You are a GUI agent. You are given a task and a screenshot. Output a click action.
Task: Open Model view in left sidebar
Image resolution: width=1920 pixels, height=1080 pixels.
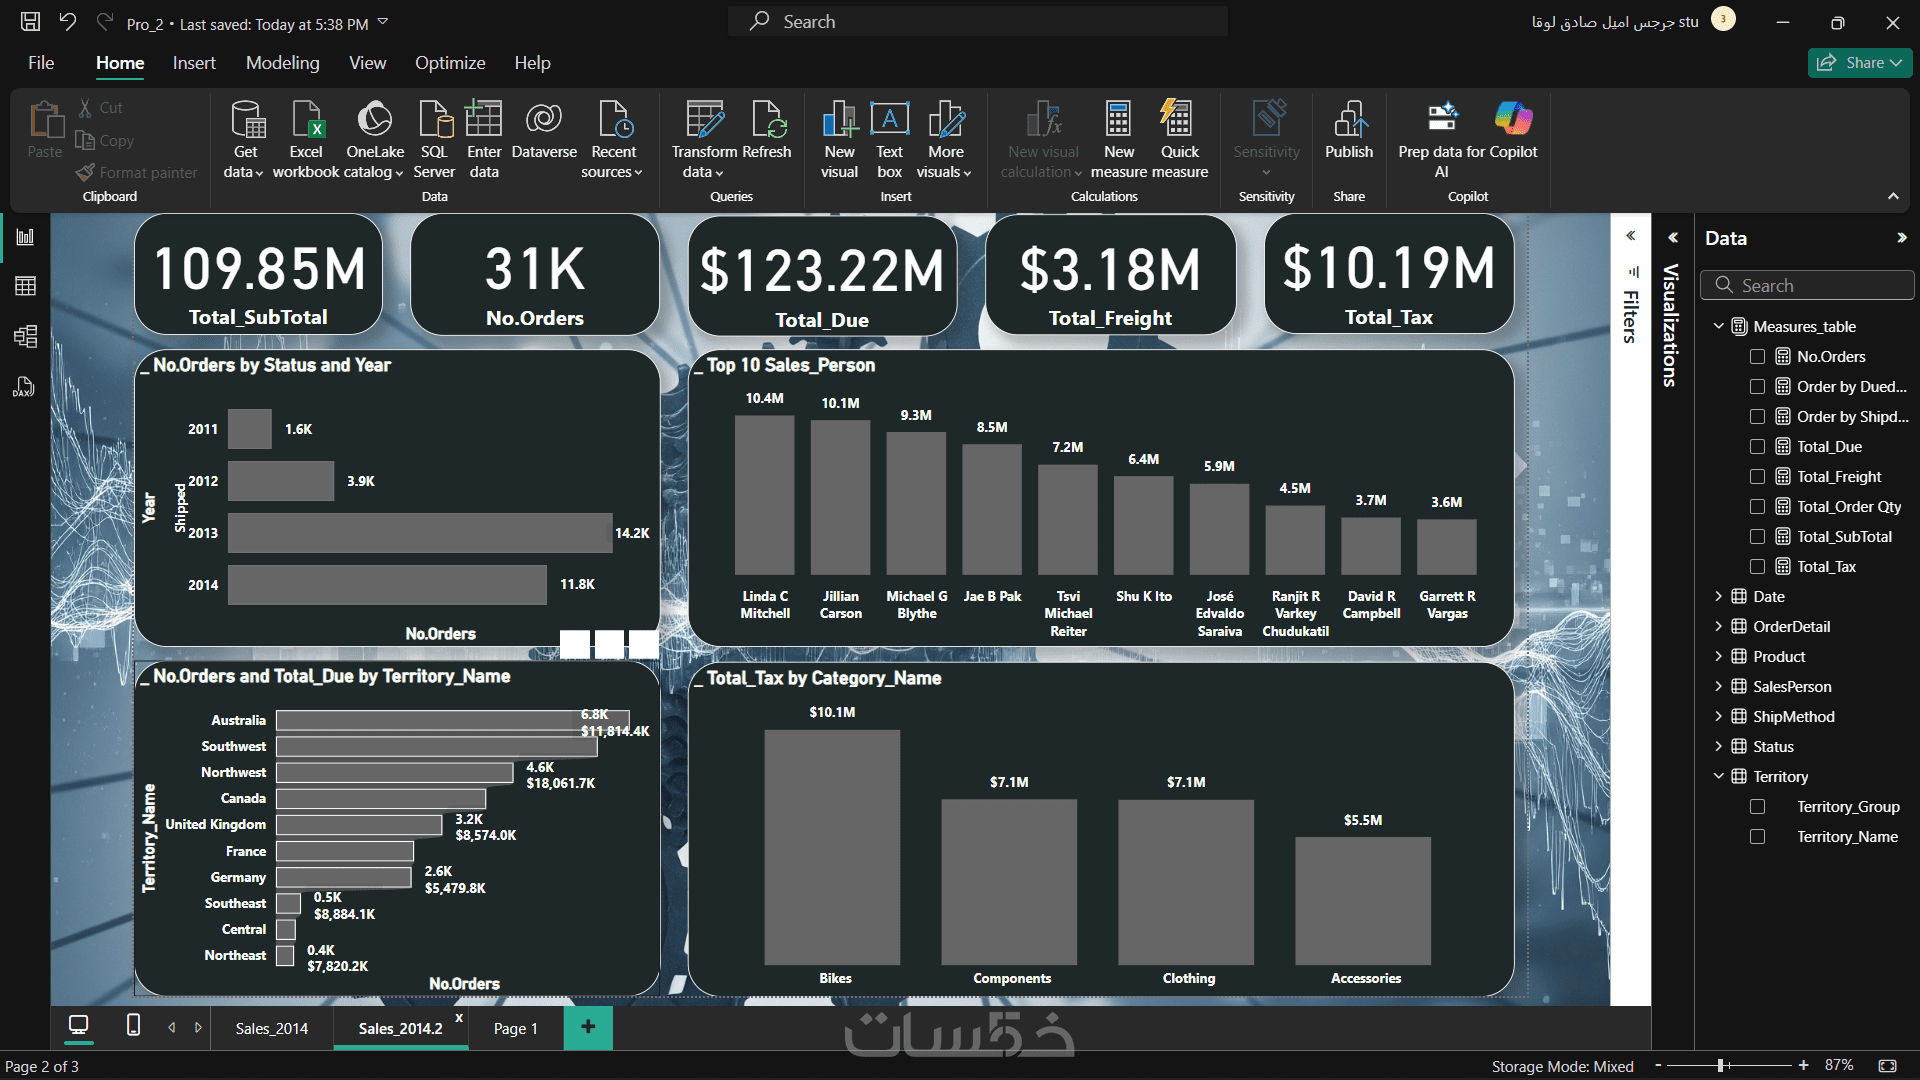(26, 337)
